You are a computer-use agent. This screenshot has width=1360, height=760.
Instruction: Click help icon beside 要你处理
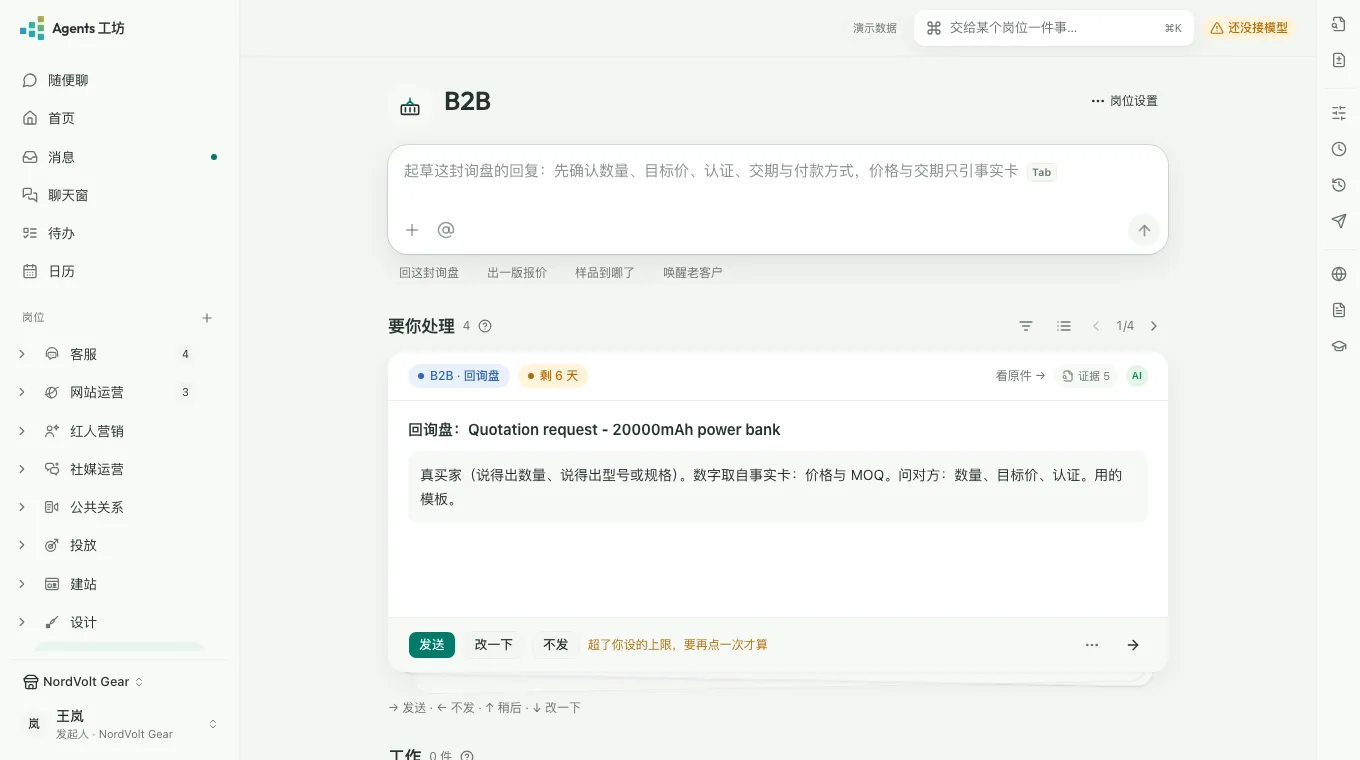[485, 326]
